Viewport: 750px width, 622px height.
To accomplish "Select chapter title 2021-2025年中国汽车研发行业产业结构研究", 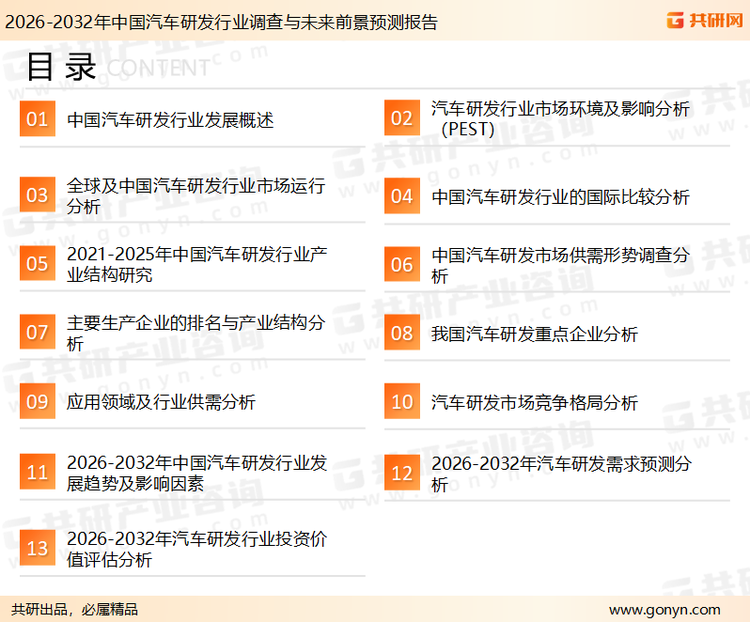I will point(197,264).
